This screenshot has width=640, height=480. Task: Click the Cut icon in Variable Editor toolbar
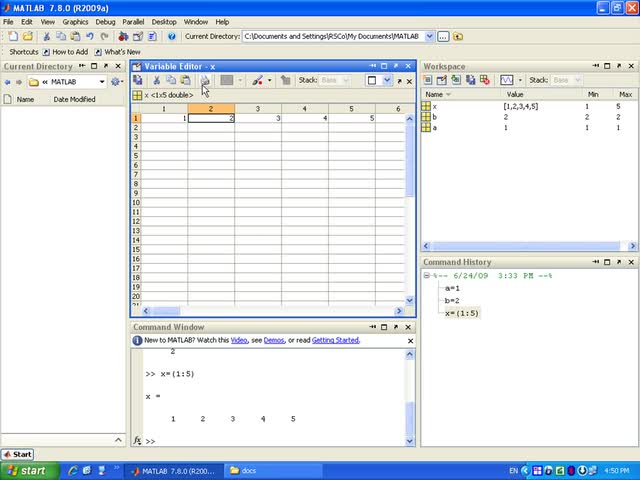tap(156, 80)
